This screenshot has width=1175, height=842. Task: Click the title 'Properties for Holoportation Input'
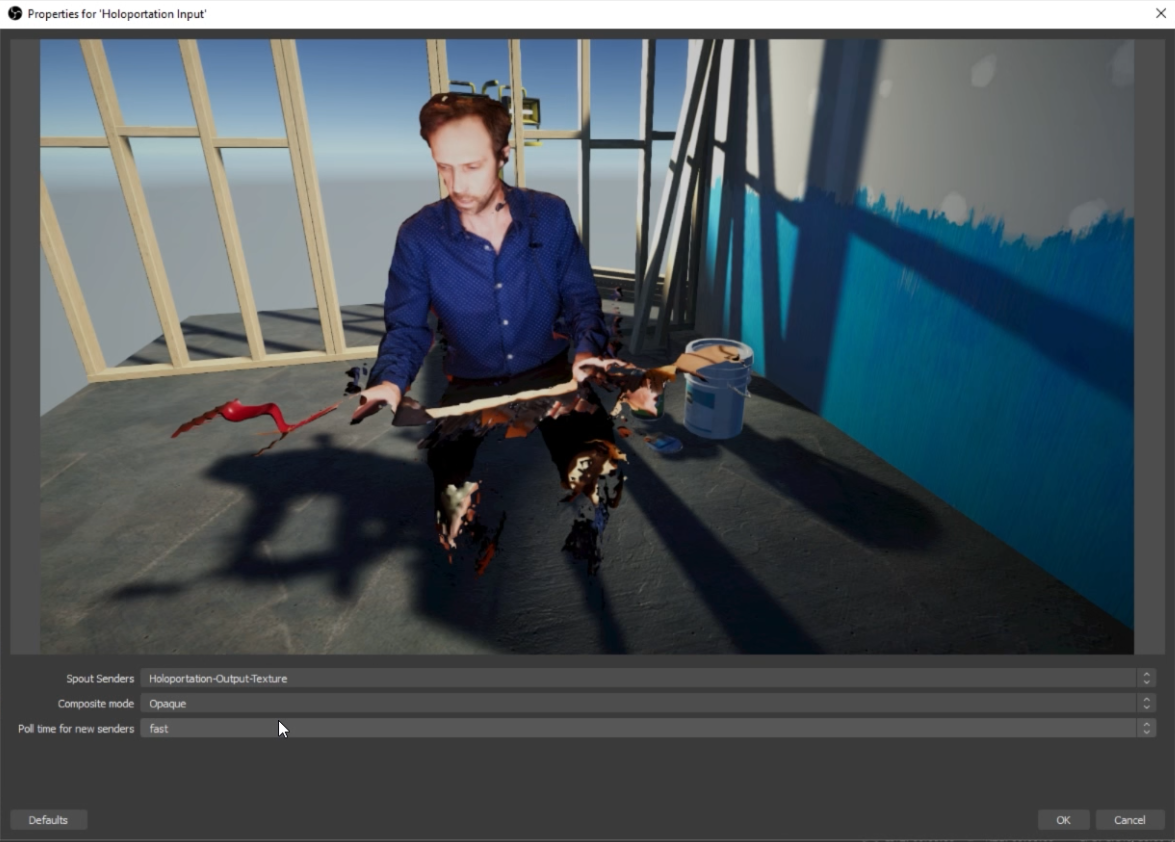coord(117,13)
